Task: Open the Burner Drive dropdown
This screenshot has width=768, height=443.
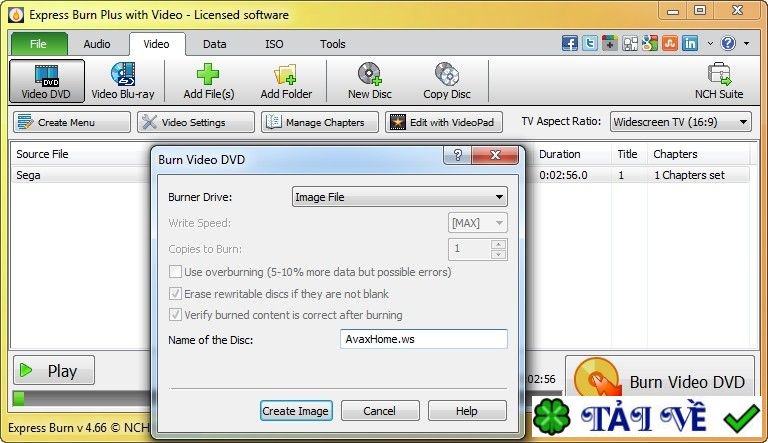Action: point(400,197)
